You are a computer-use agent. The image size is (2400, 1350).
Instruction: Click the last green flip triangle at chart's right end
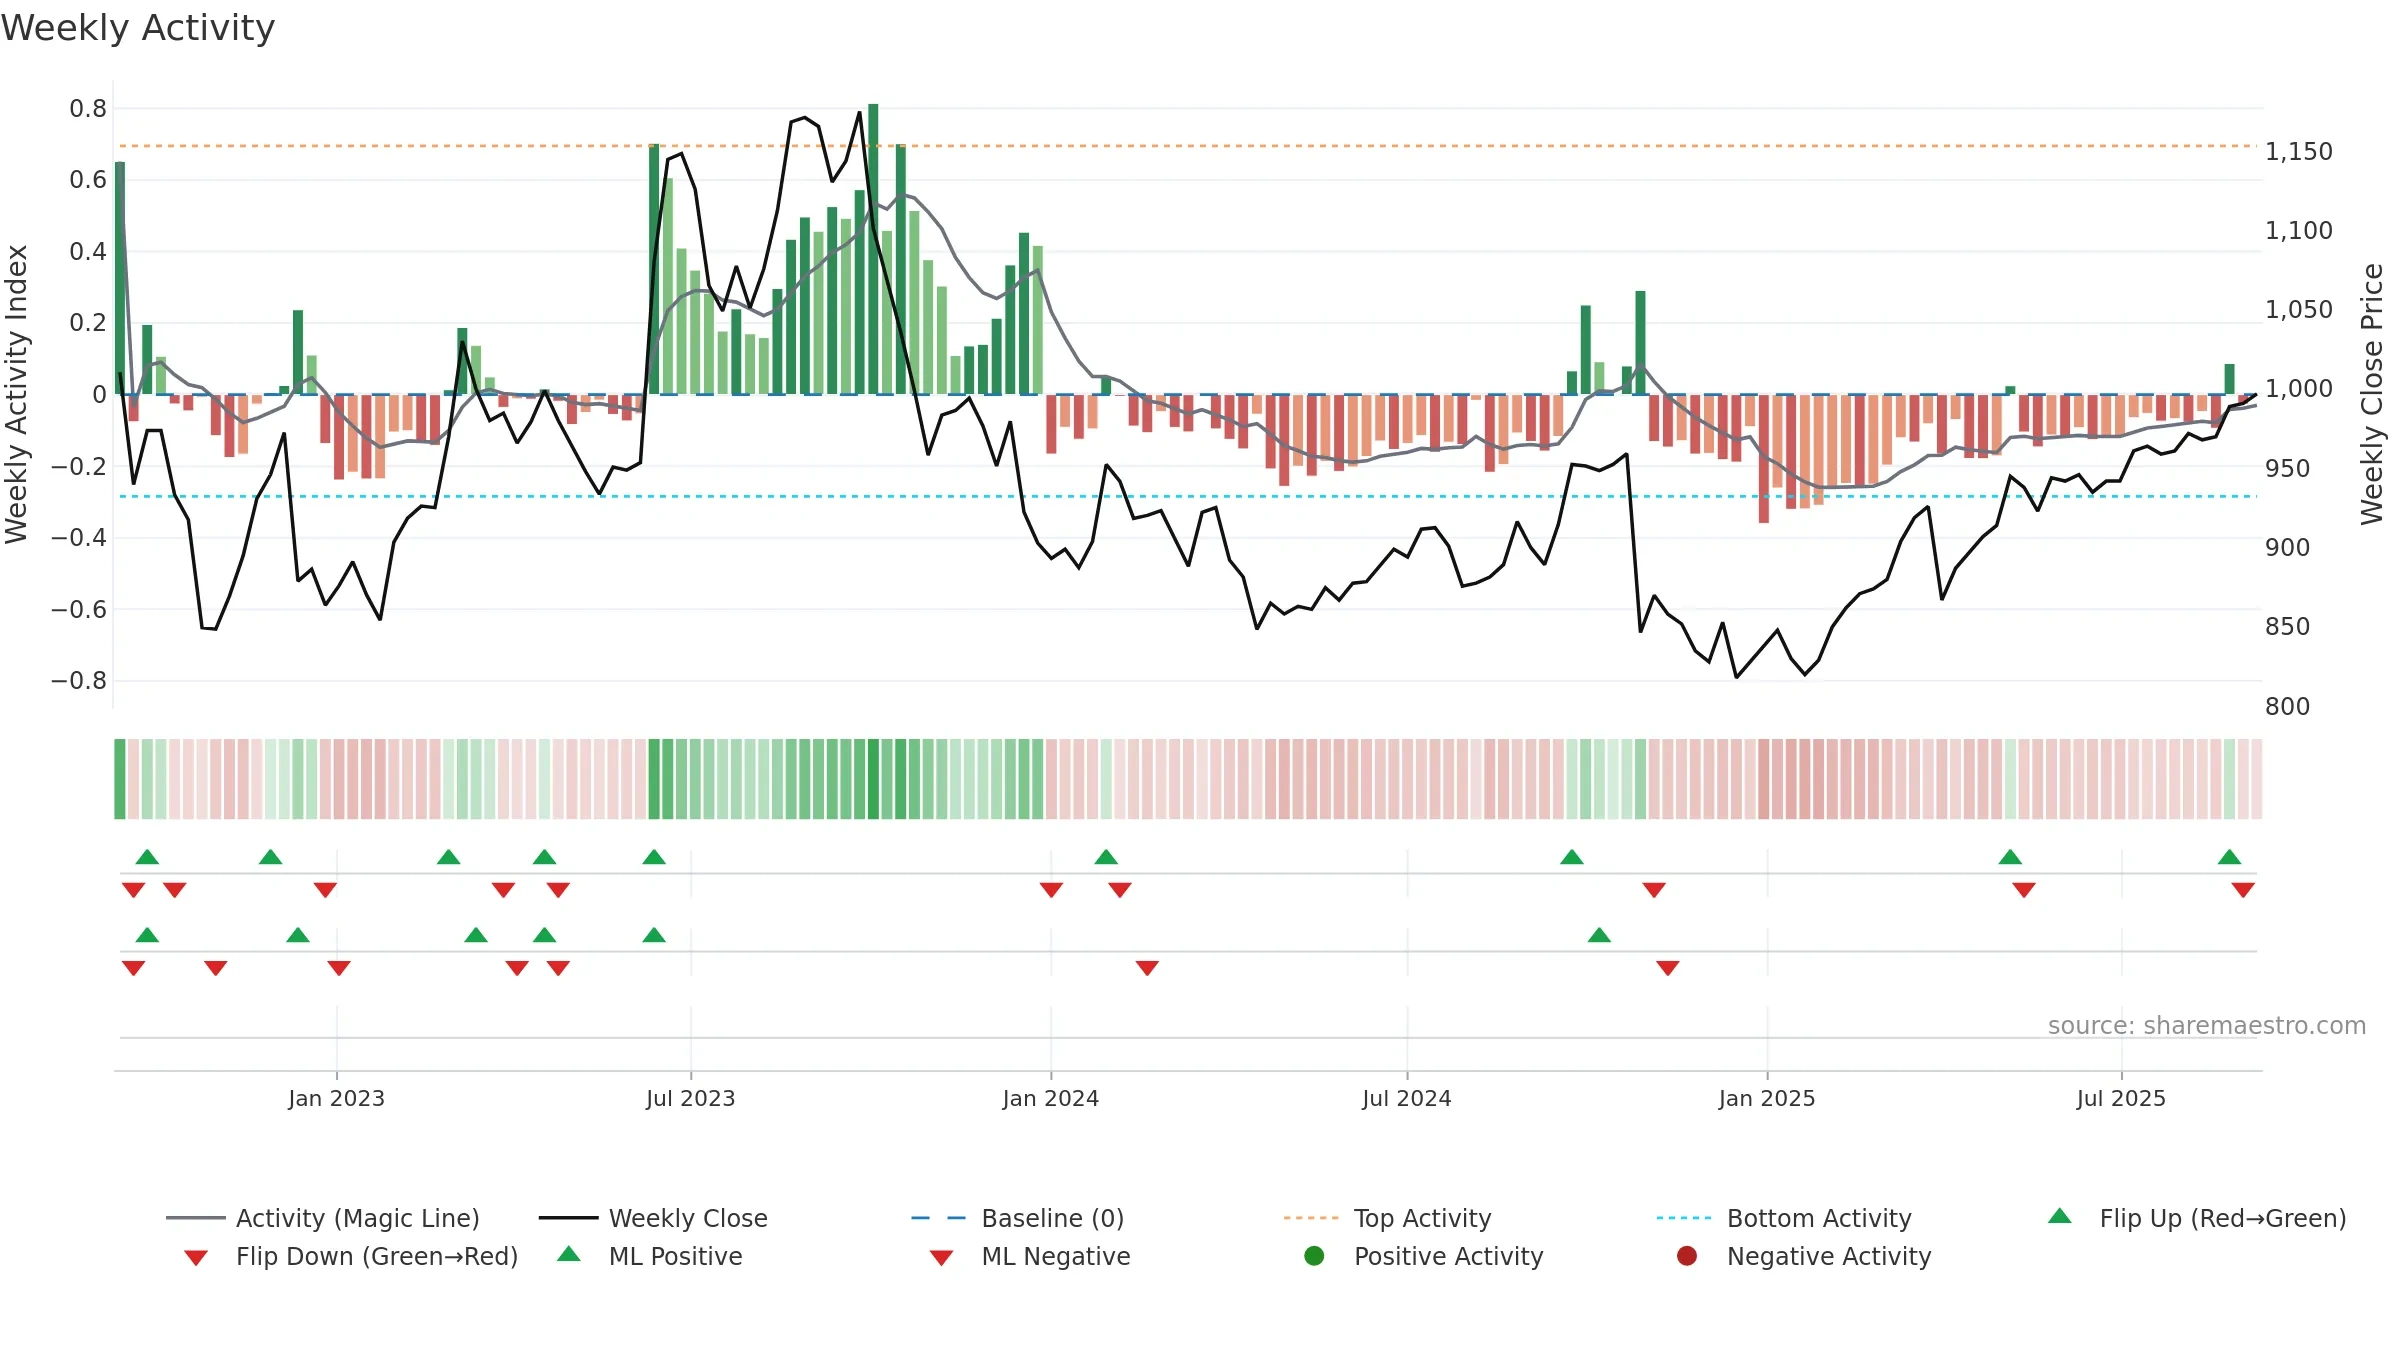(x=2229, y=857)
